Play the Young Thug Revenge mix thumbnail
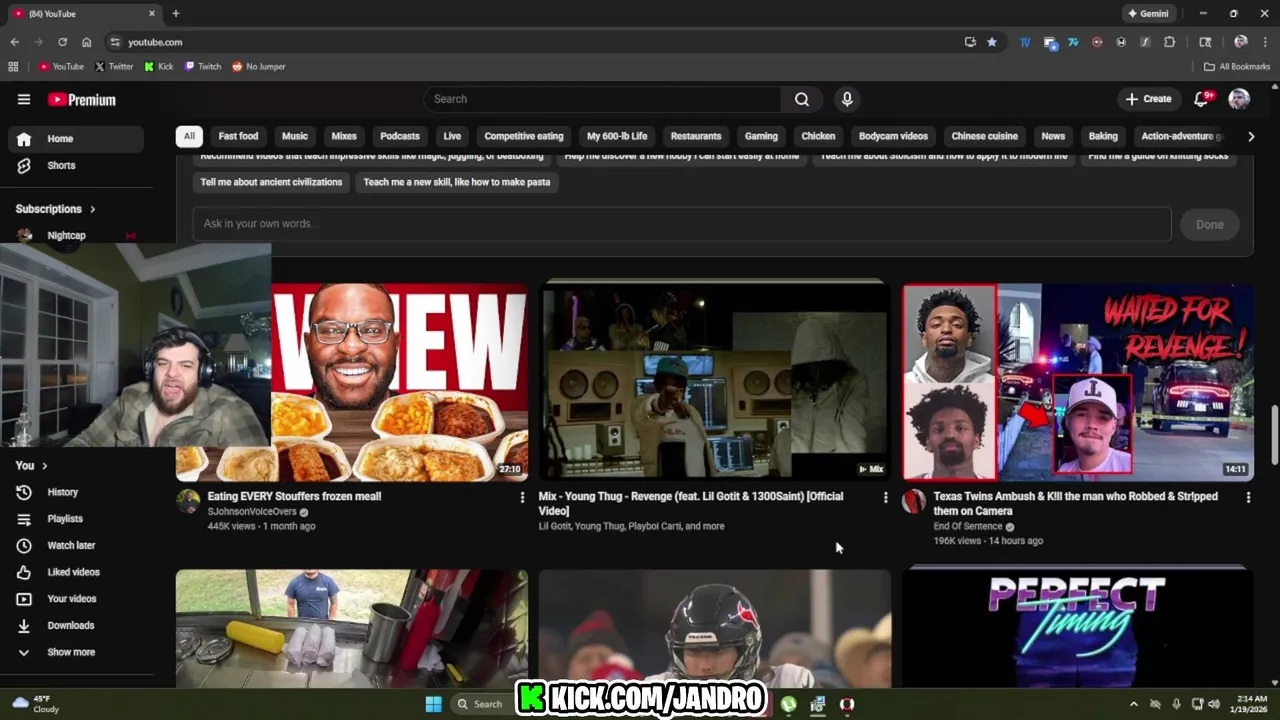Screen dimensions: 1280x720 (714, 380)
